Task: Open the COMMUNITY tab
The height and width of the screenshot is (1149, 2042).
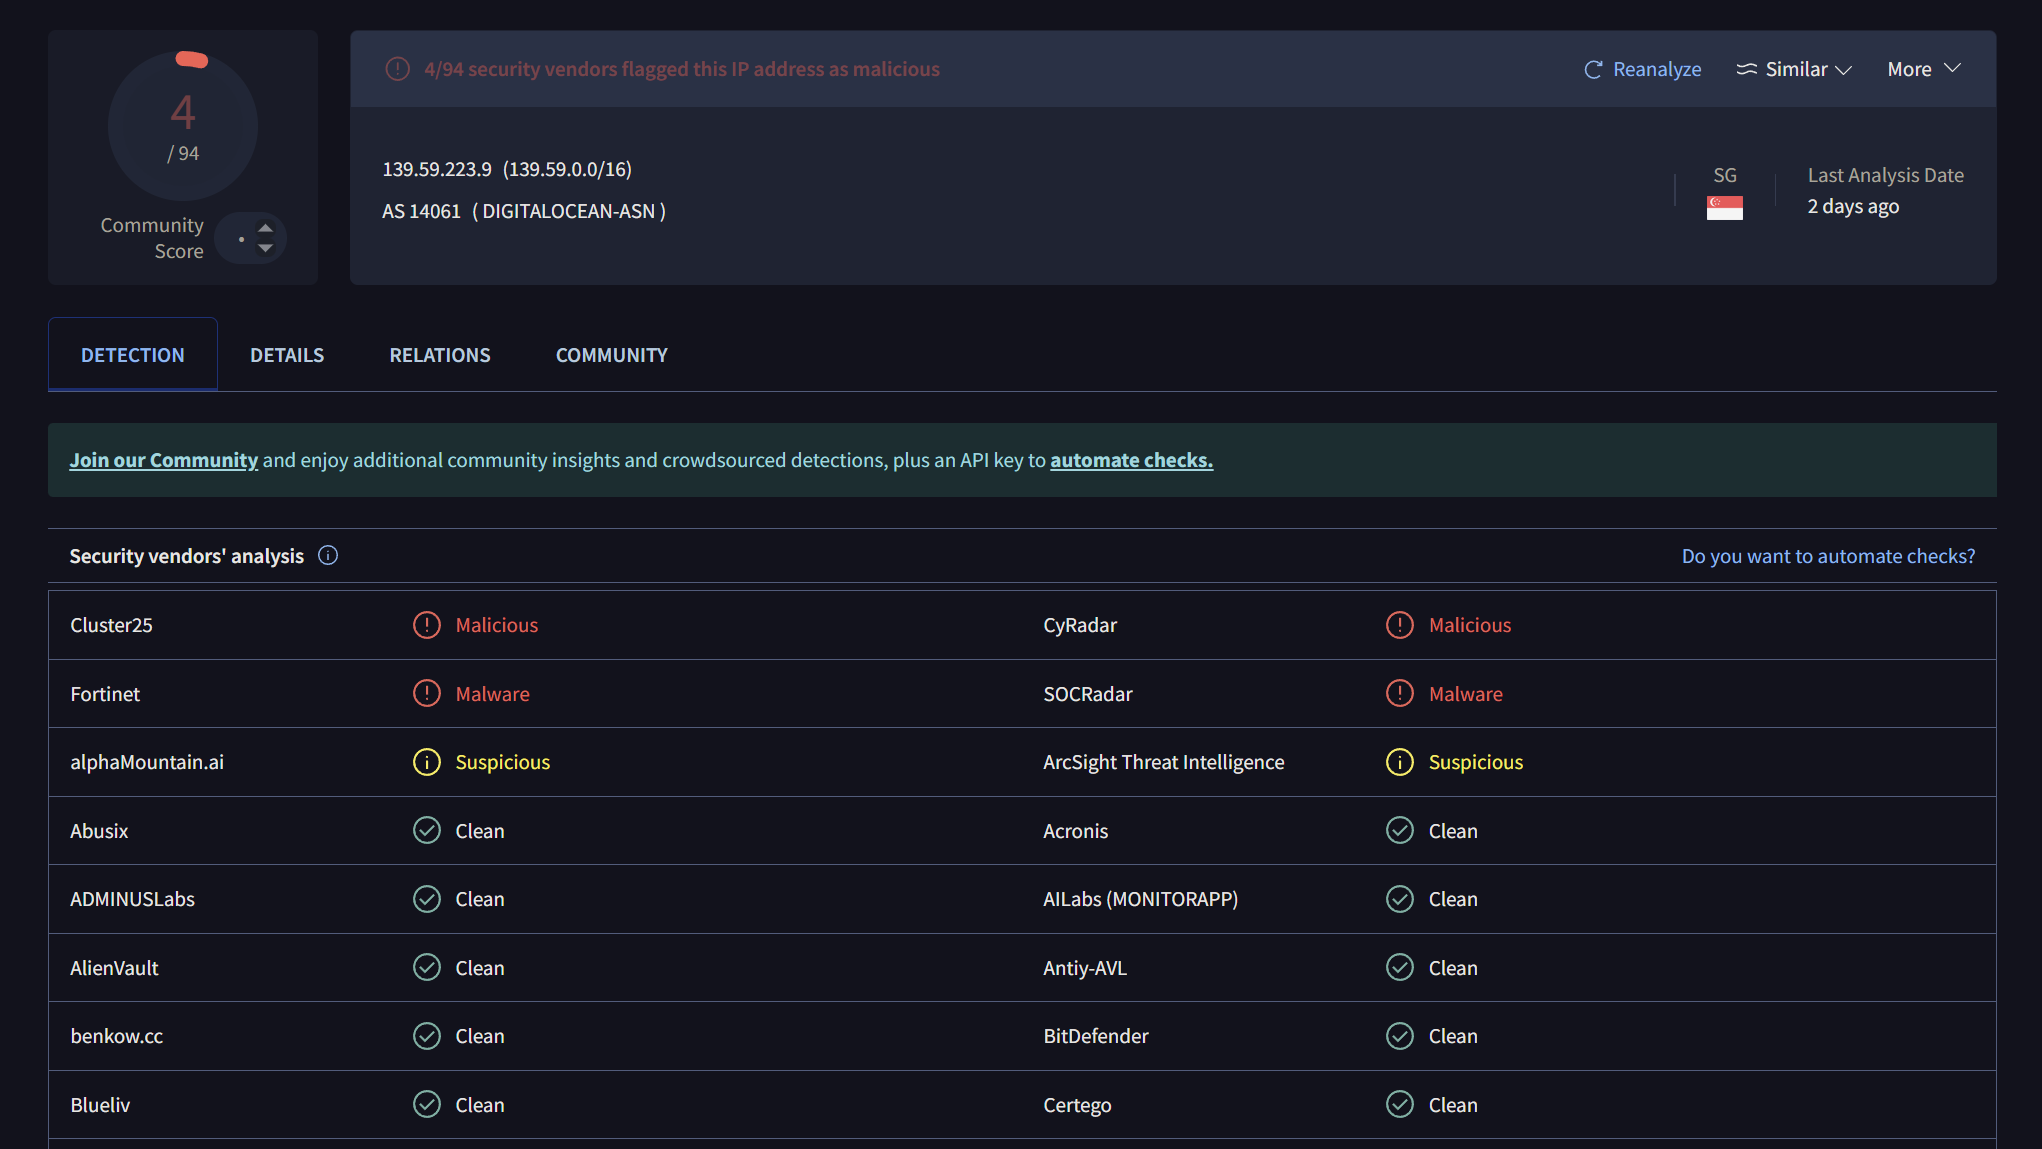Action: tap(612, 355)
